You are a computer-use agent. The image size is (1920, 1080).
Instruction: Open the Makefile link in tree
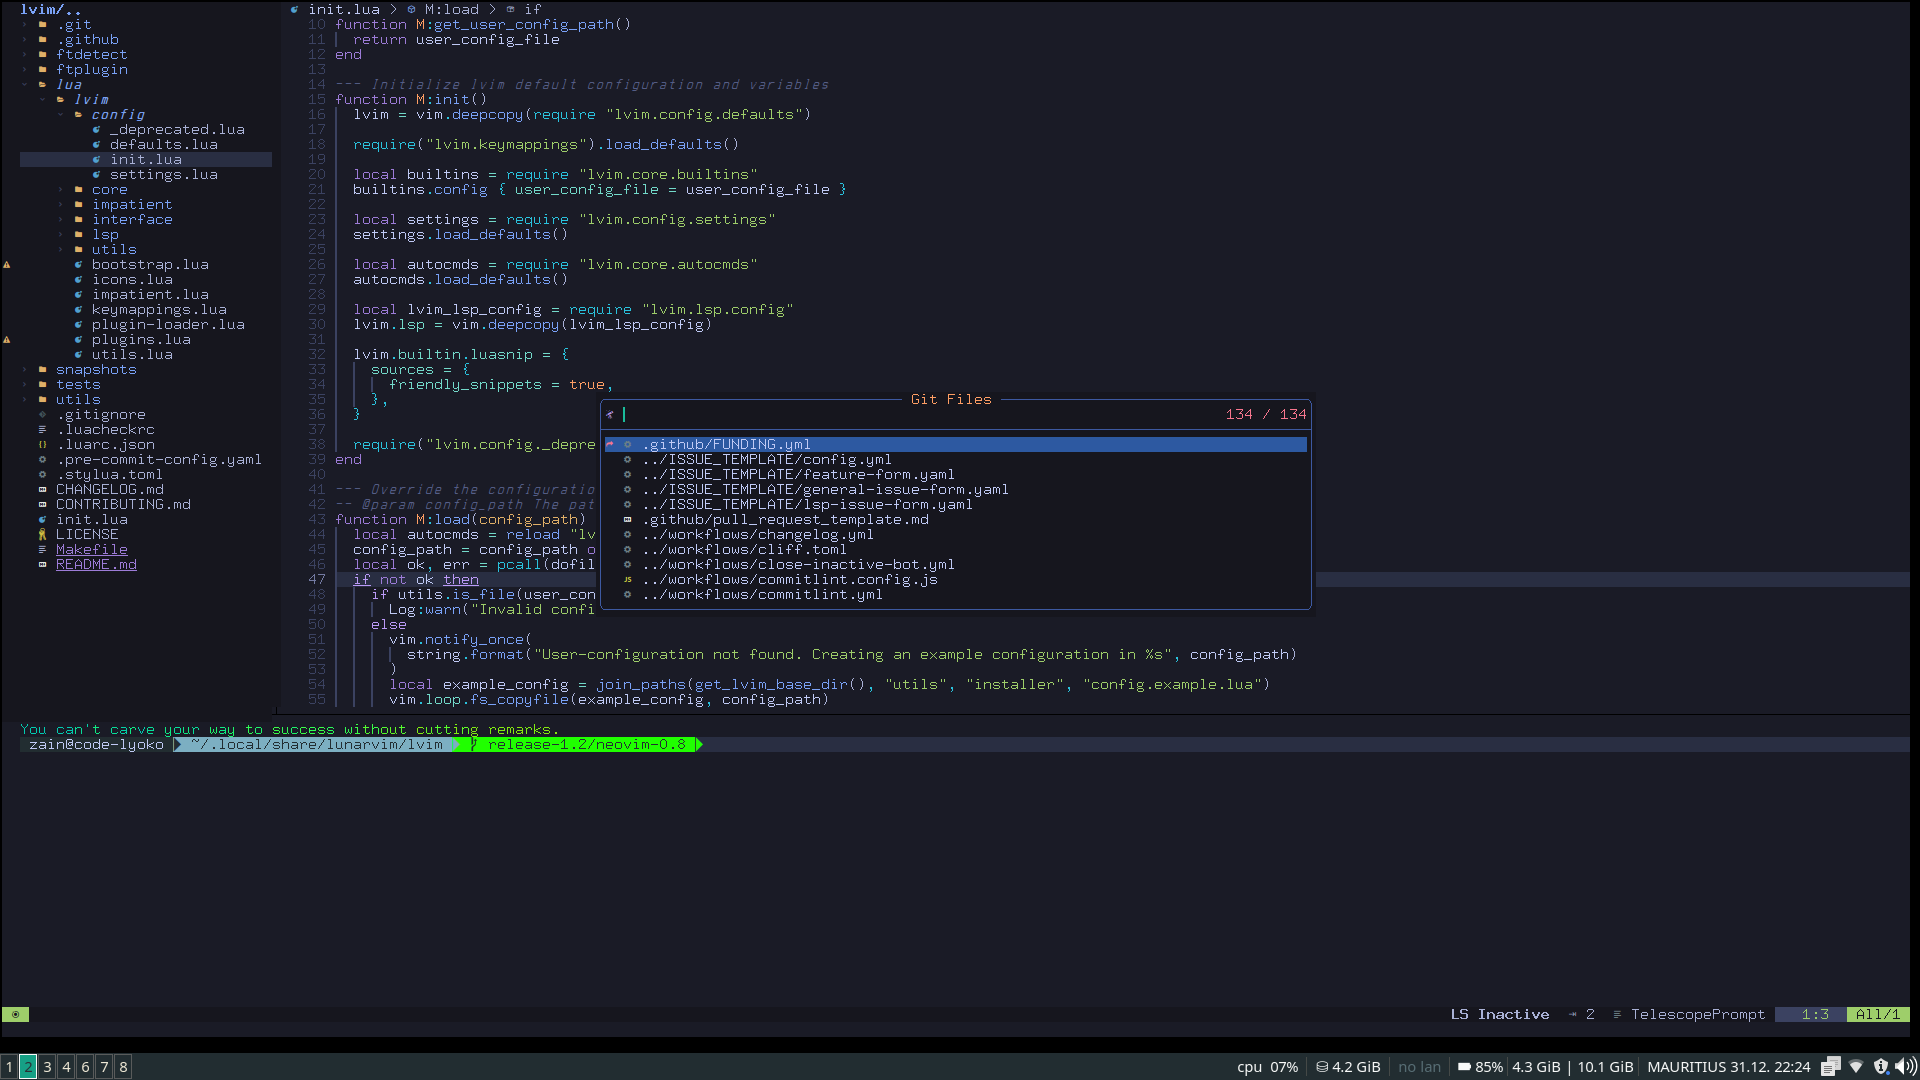92,550
